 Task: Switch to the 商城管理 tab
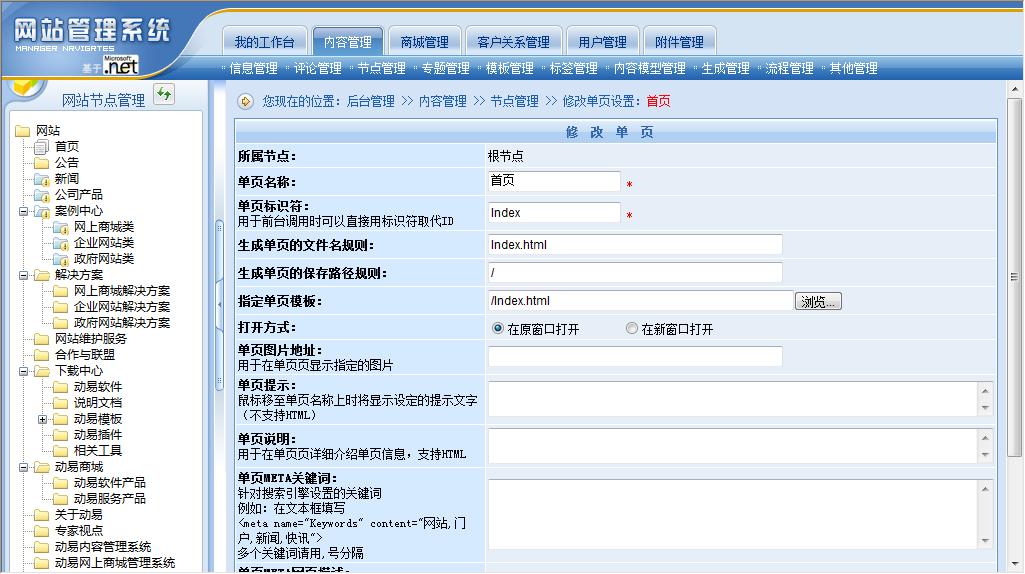[x=424, y=42]
